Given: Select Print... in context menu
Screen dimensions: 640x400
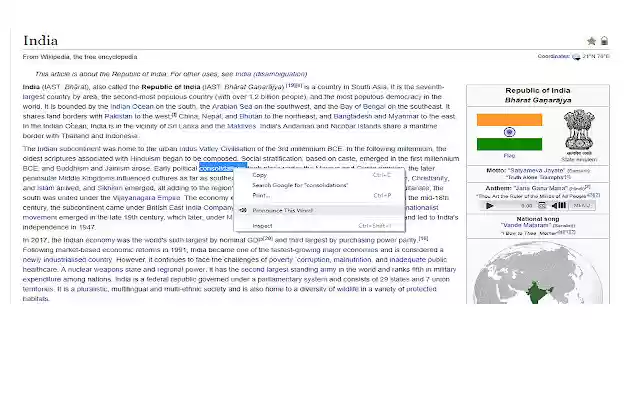Looking at the screenshot, I should click(x=261, y=196).
